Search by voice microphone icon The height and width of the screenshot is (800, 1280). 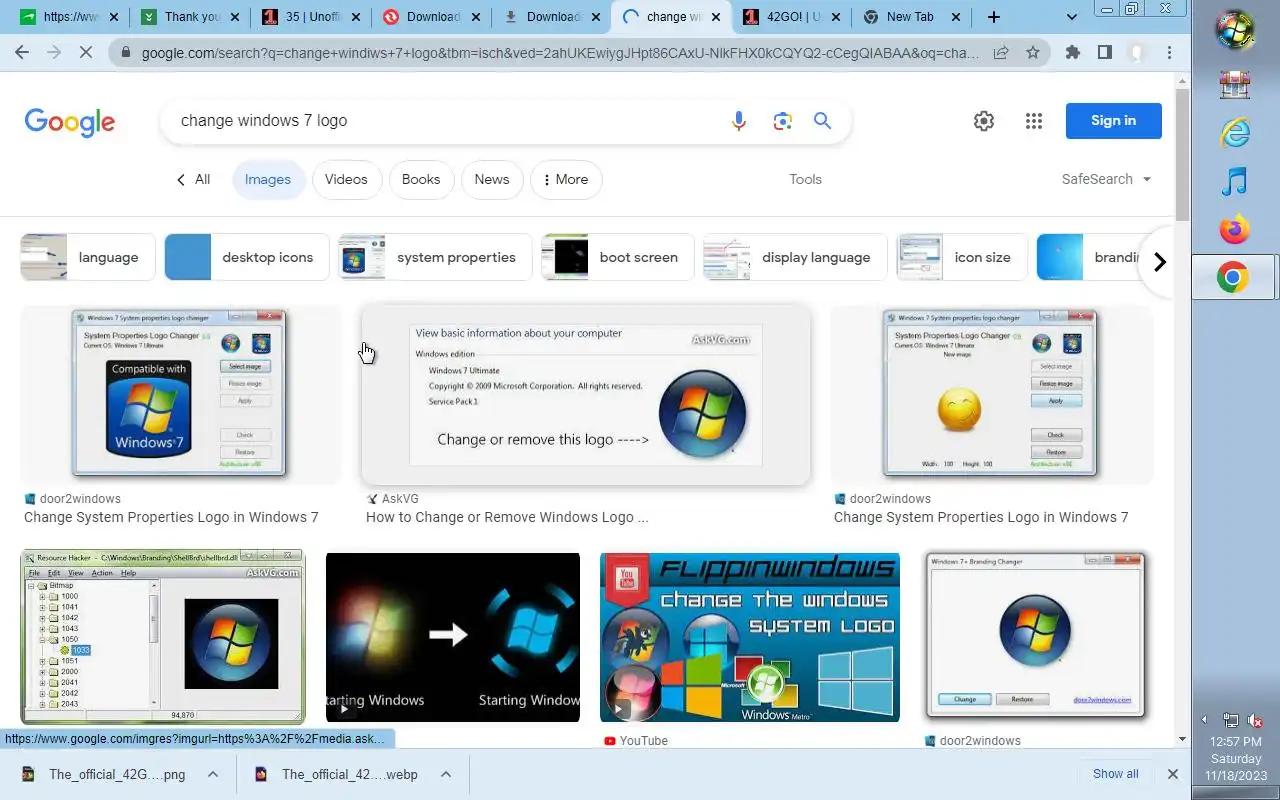(739, 121)
